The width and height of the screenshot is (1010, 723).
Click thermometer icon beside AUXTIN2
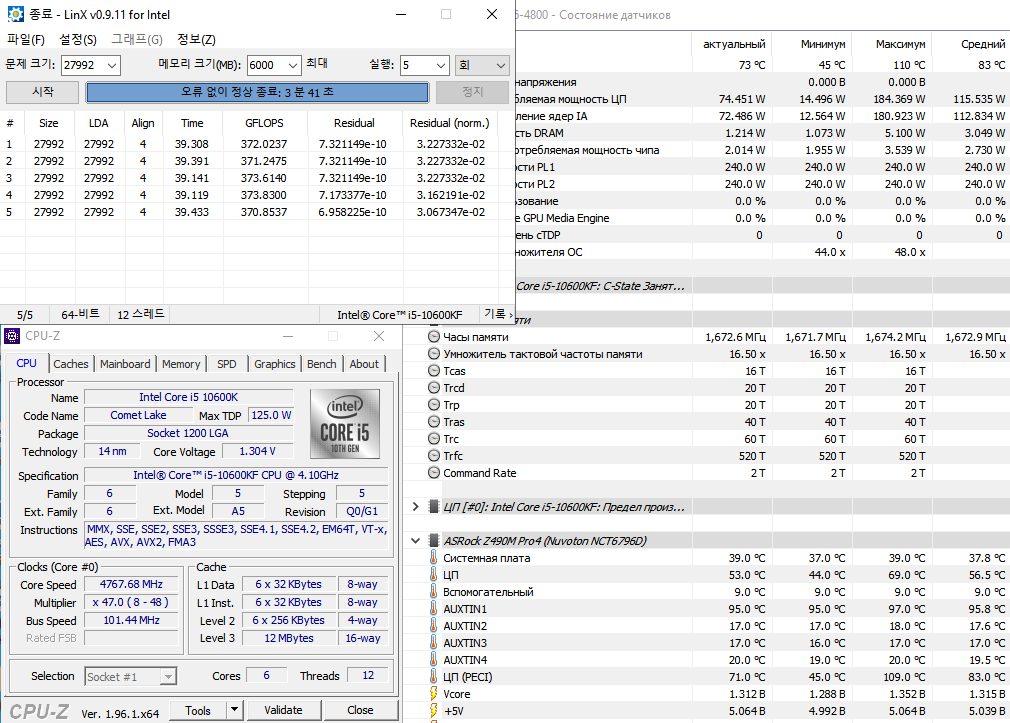434,626
